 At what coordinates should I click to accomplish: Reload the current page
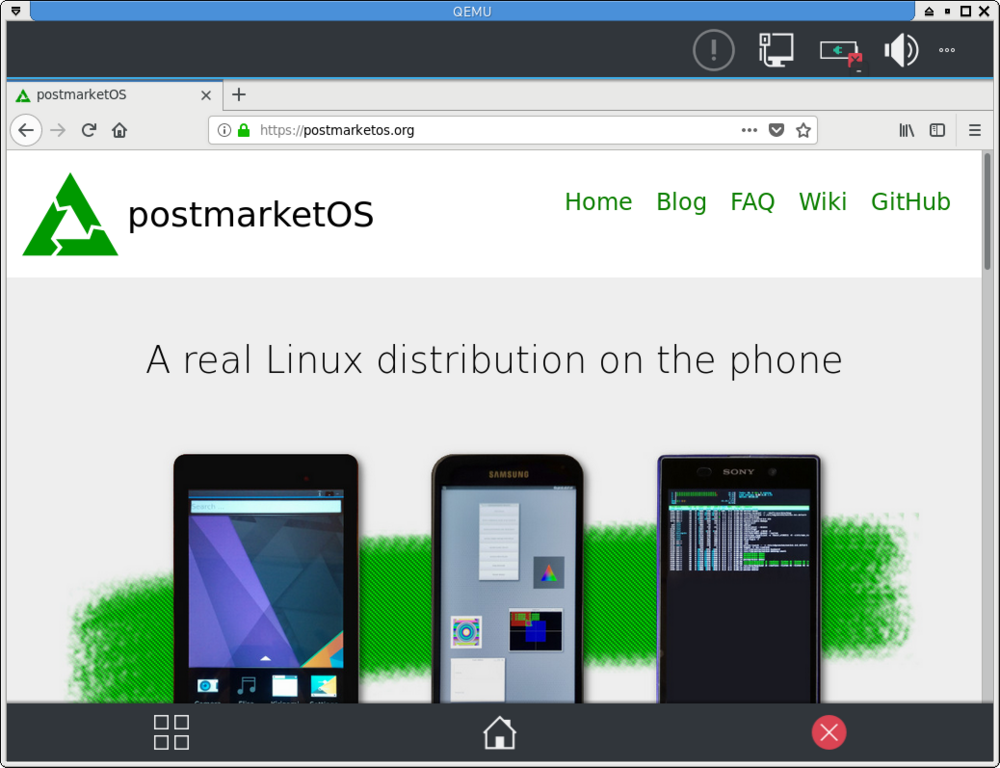click(89, 130)
